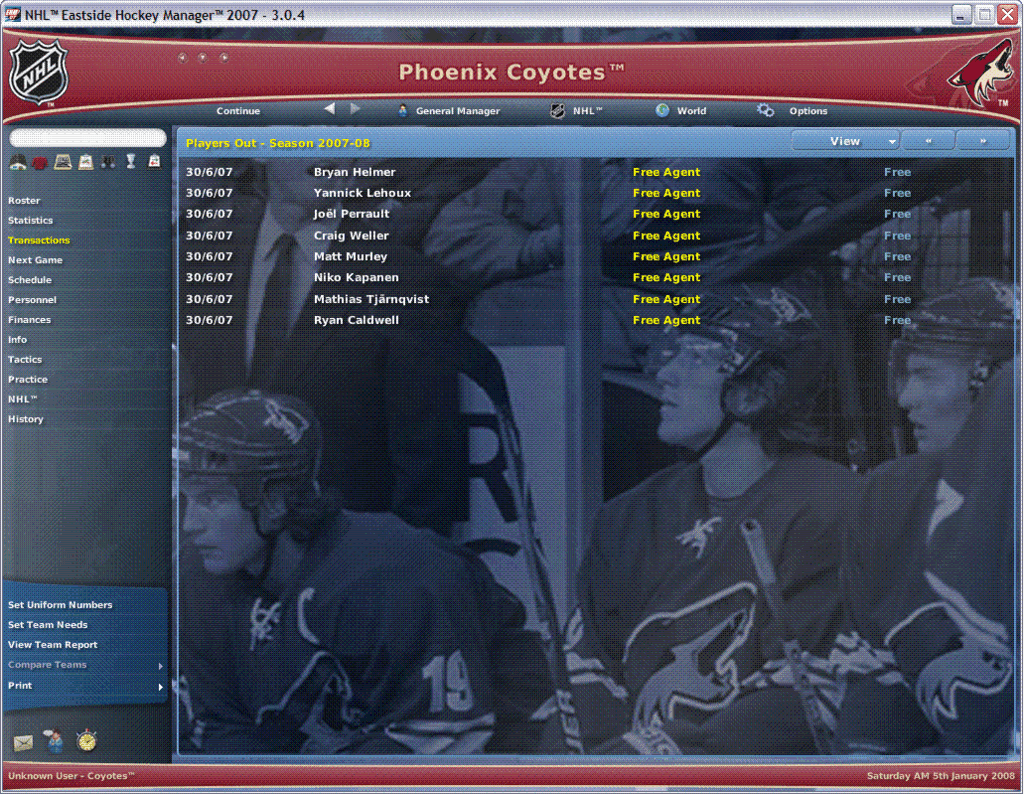Open player Yannick Lehoux
Screen dimensions: 1024x794
coord(362,193)
